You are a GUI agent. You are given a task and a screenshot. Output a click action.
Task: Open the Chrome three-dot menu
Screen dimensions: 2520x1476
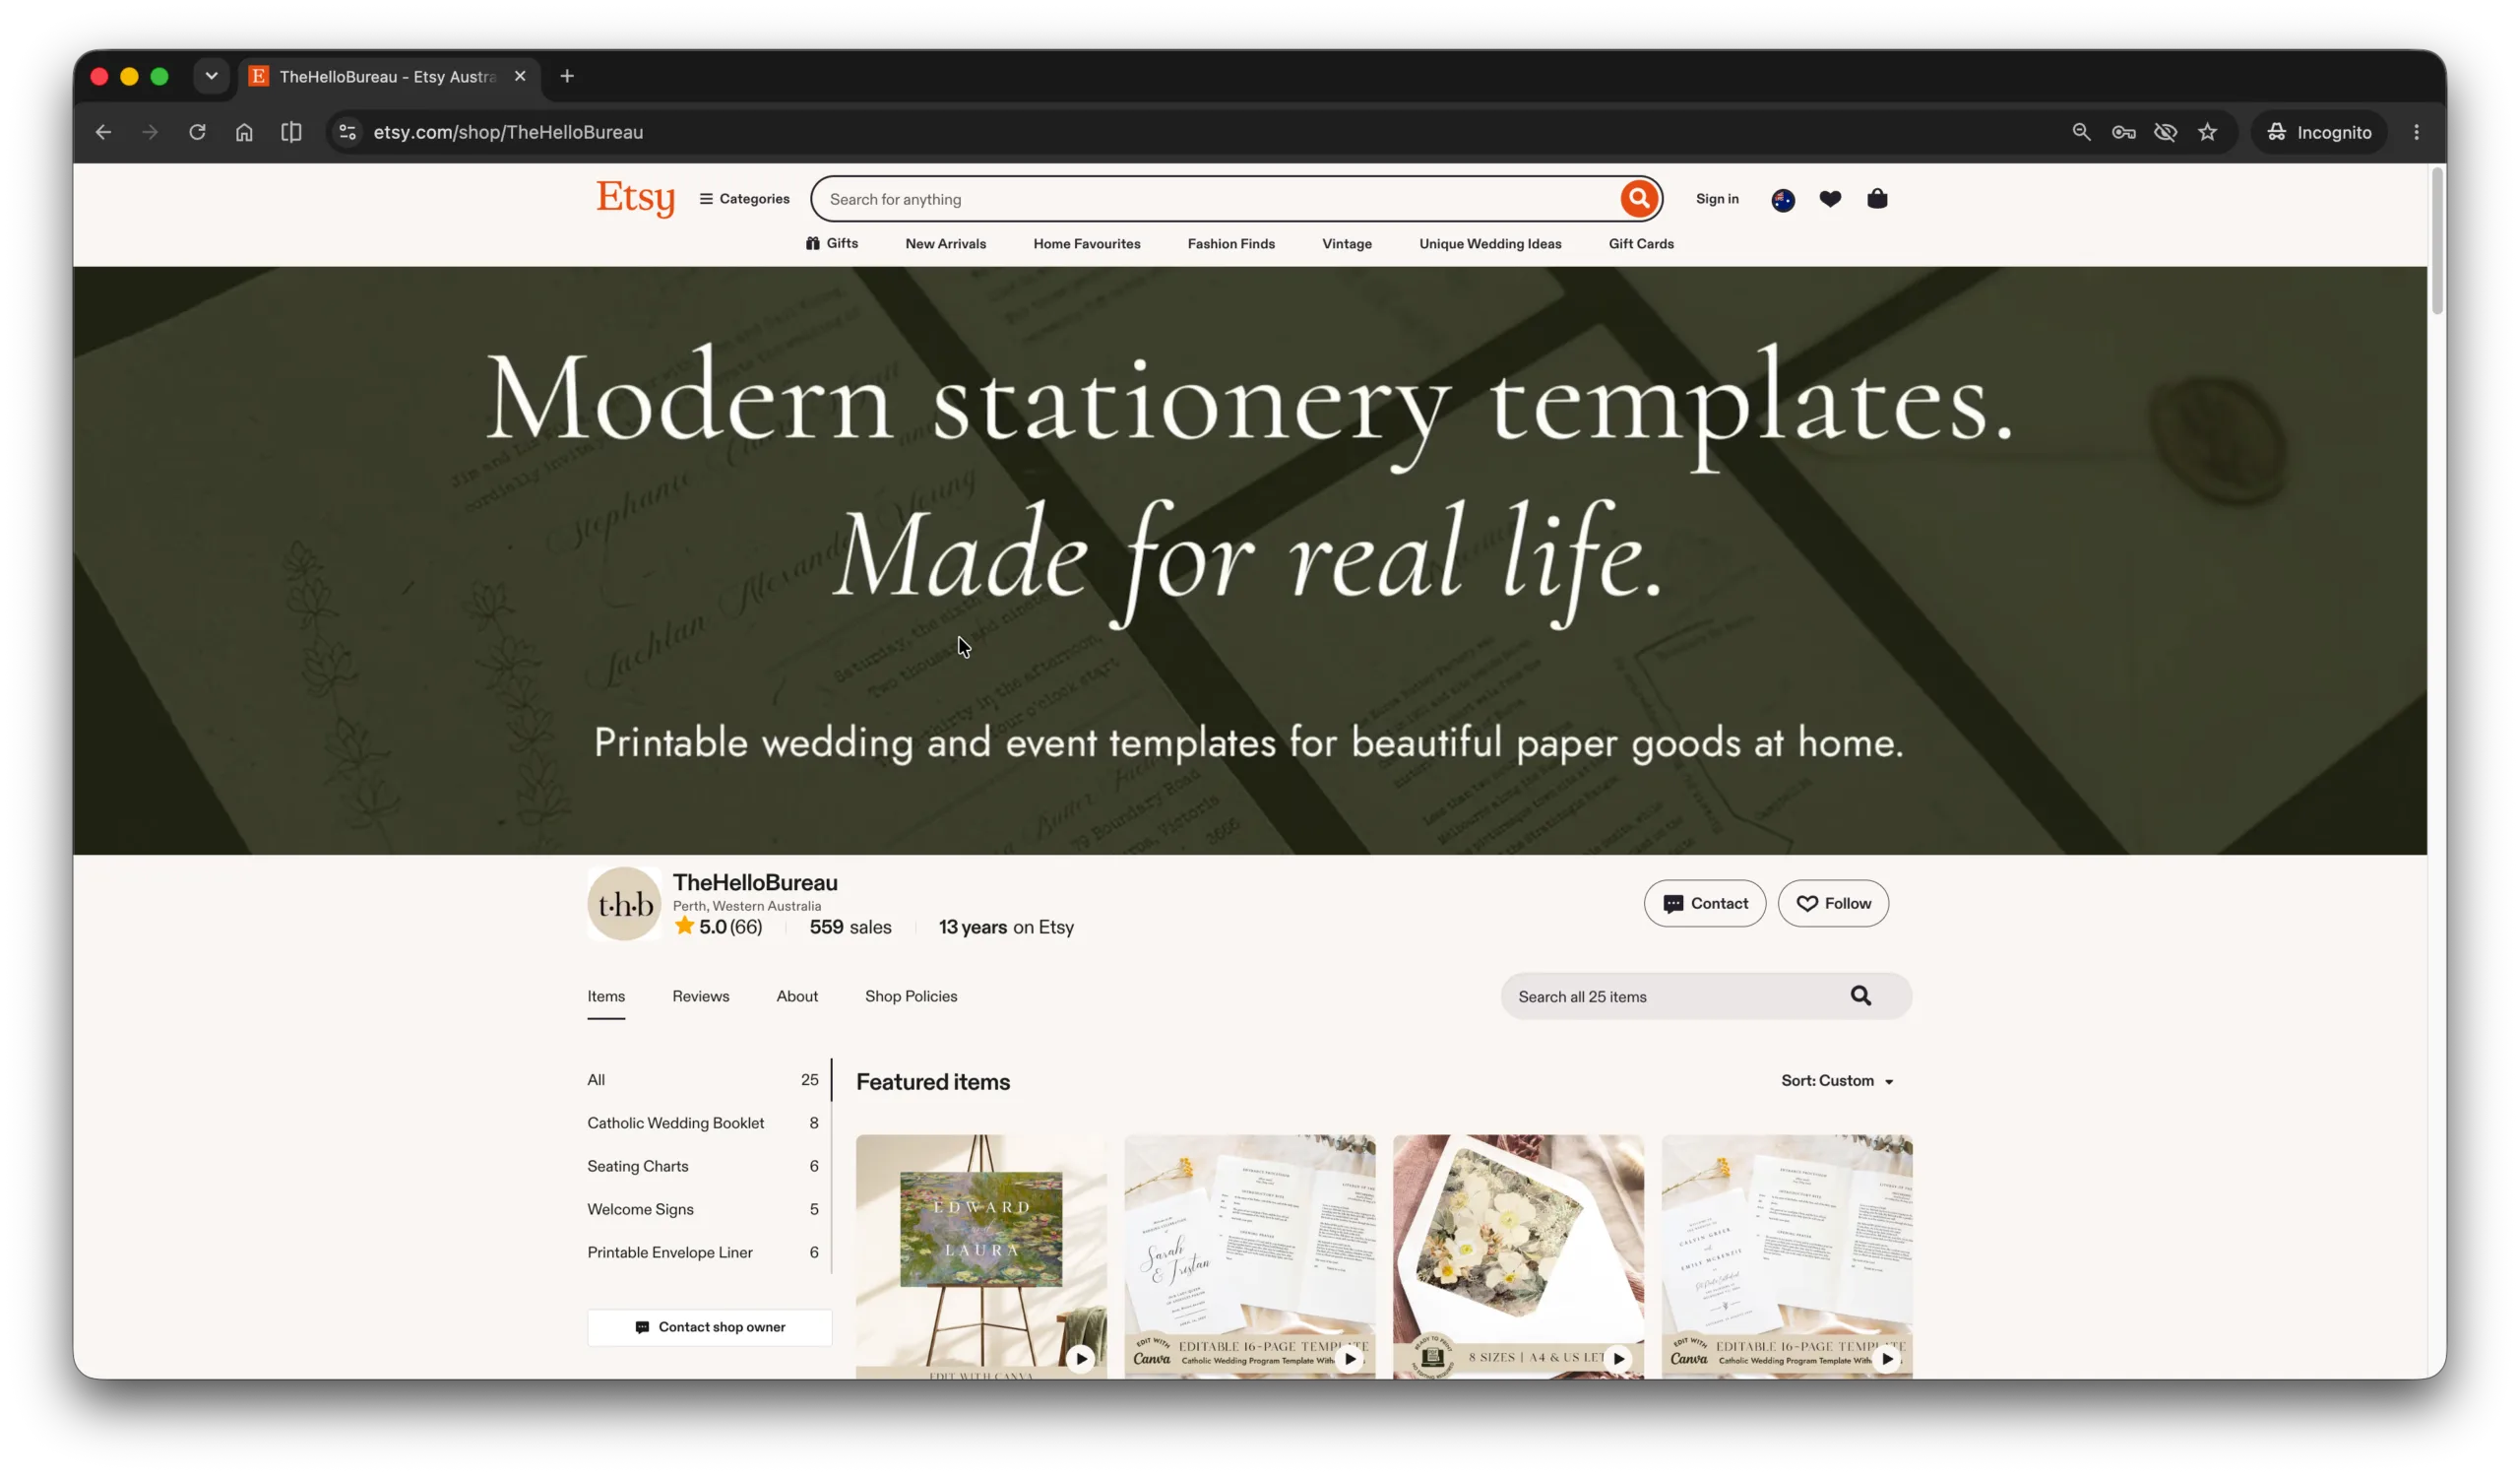2416,132
